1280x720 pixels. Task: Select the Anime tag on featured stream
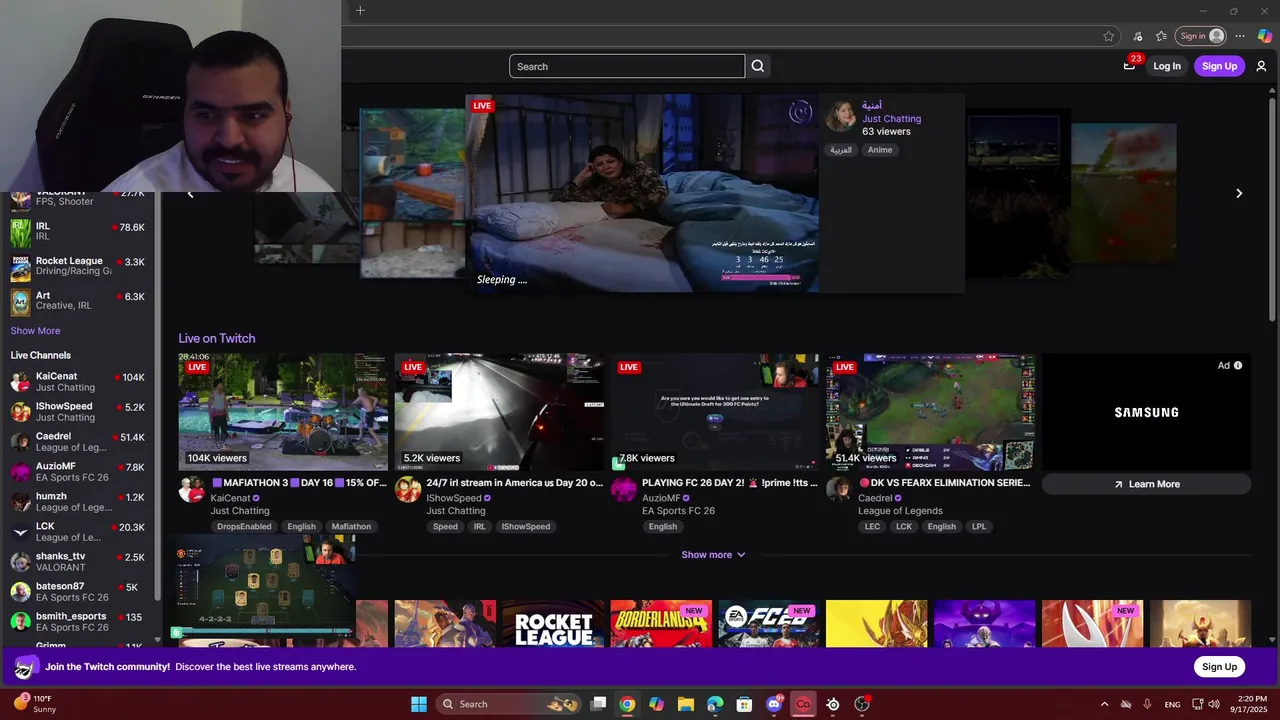(880, 150)
